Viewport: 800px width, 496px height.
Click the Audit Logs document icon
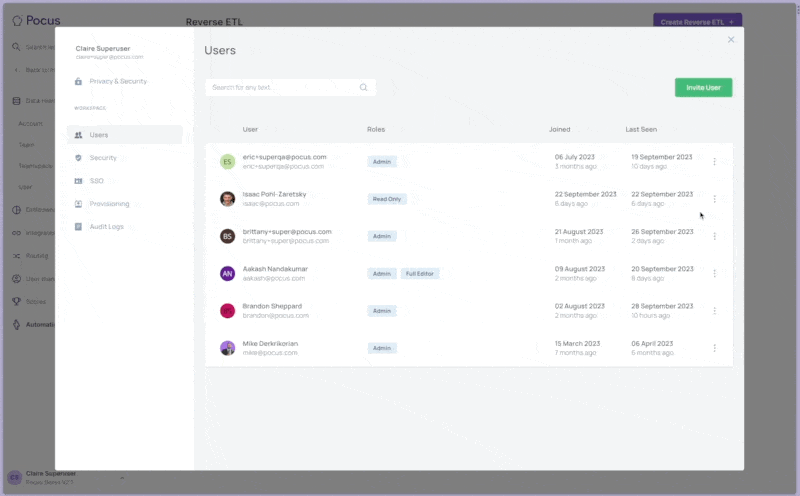pos(78,227)
